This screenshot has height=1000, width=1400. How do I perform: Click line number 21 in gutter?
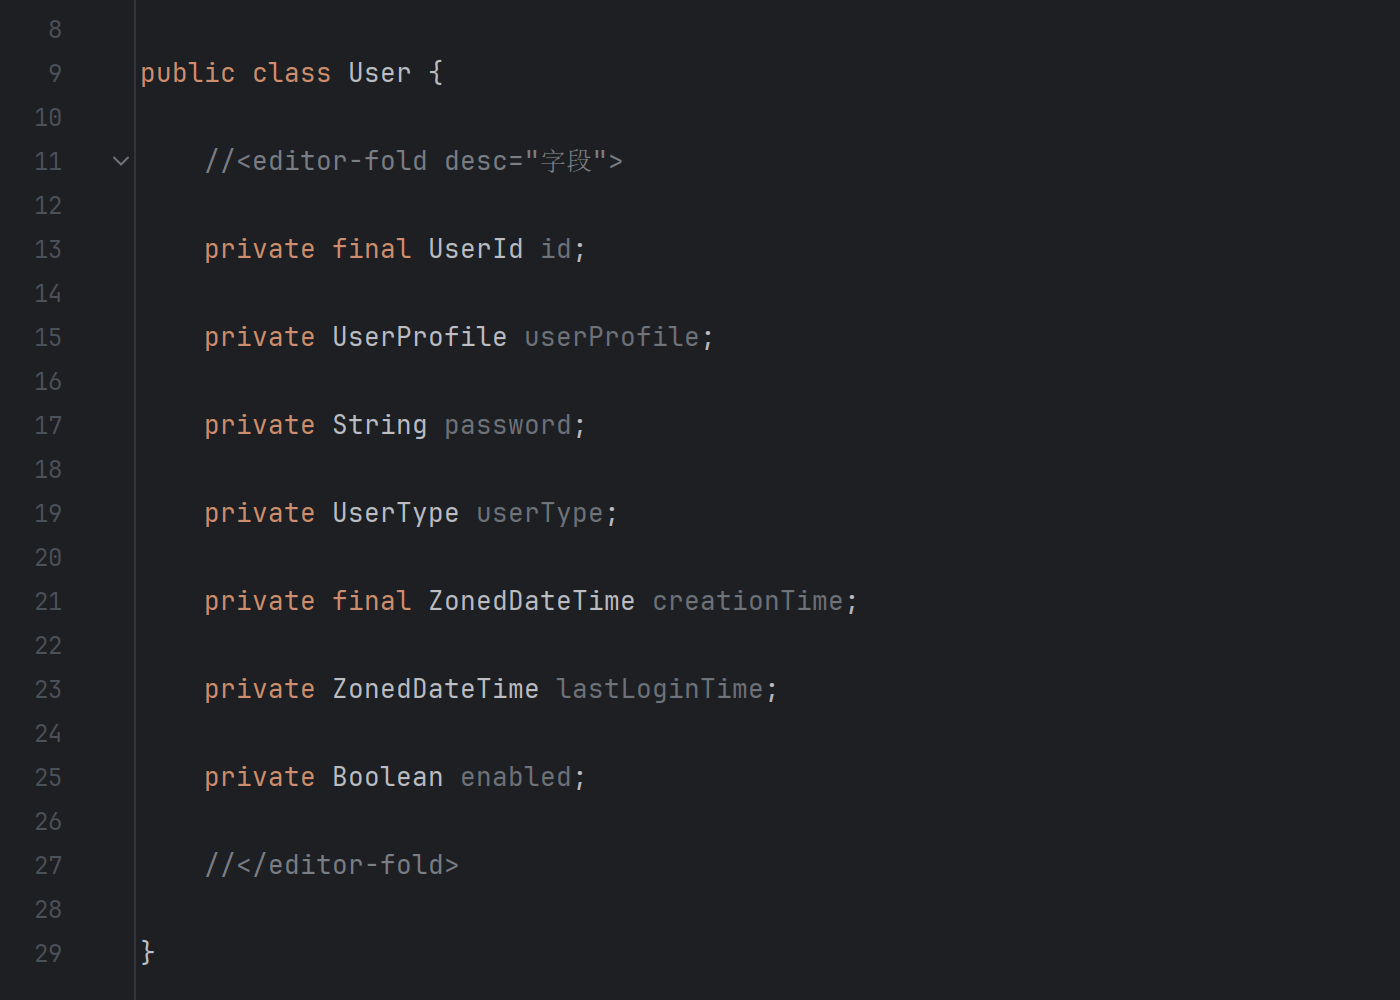click(x=48, y=602)
